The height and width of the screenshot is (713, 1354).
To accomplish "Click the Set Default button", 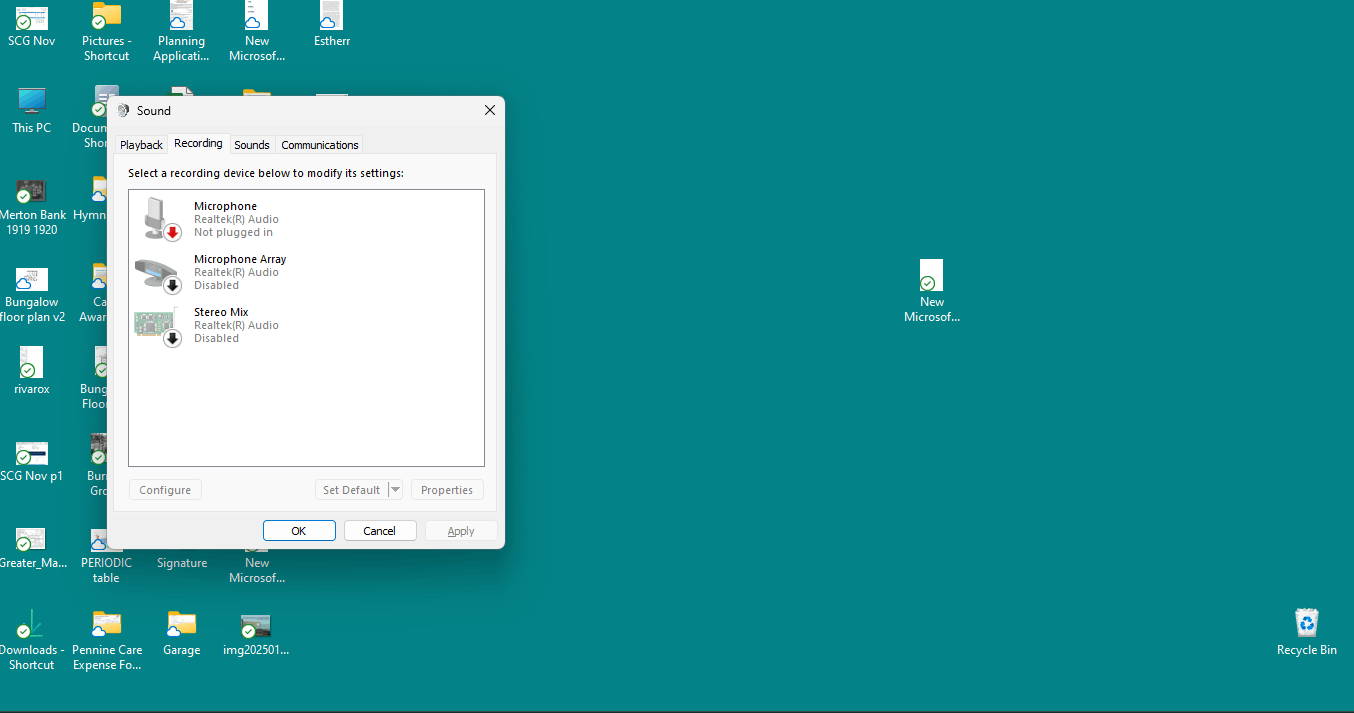I will [x=351, y=490].
